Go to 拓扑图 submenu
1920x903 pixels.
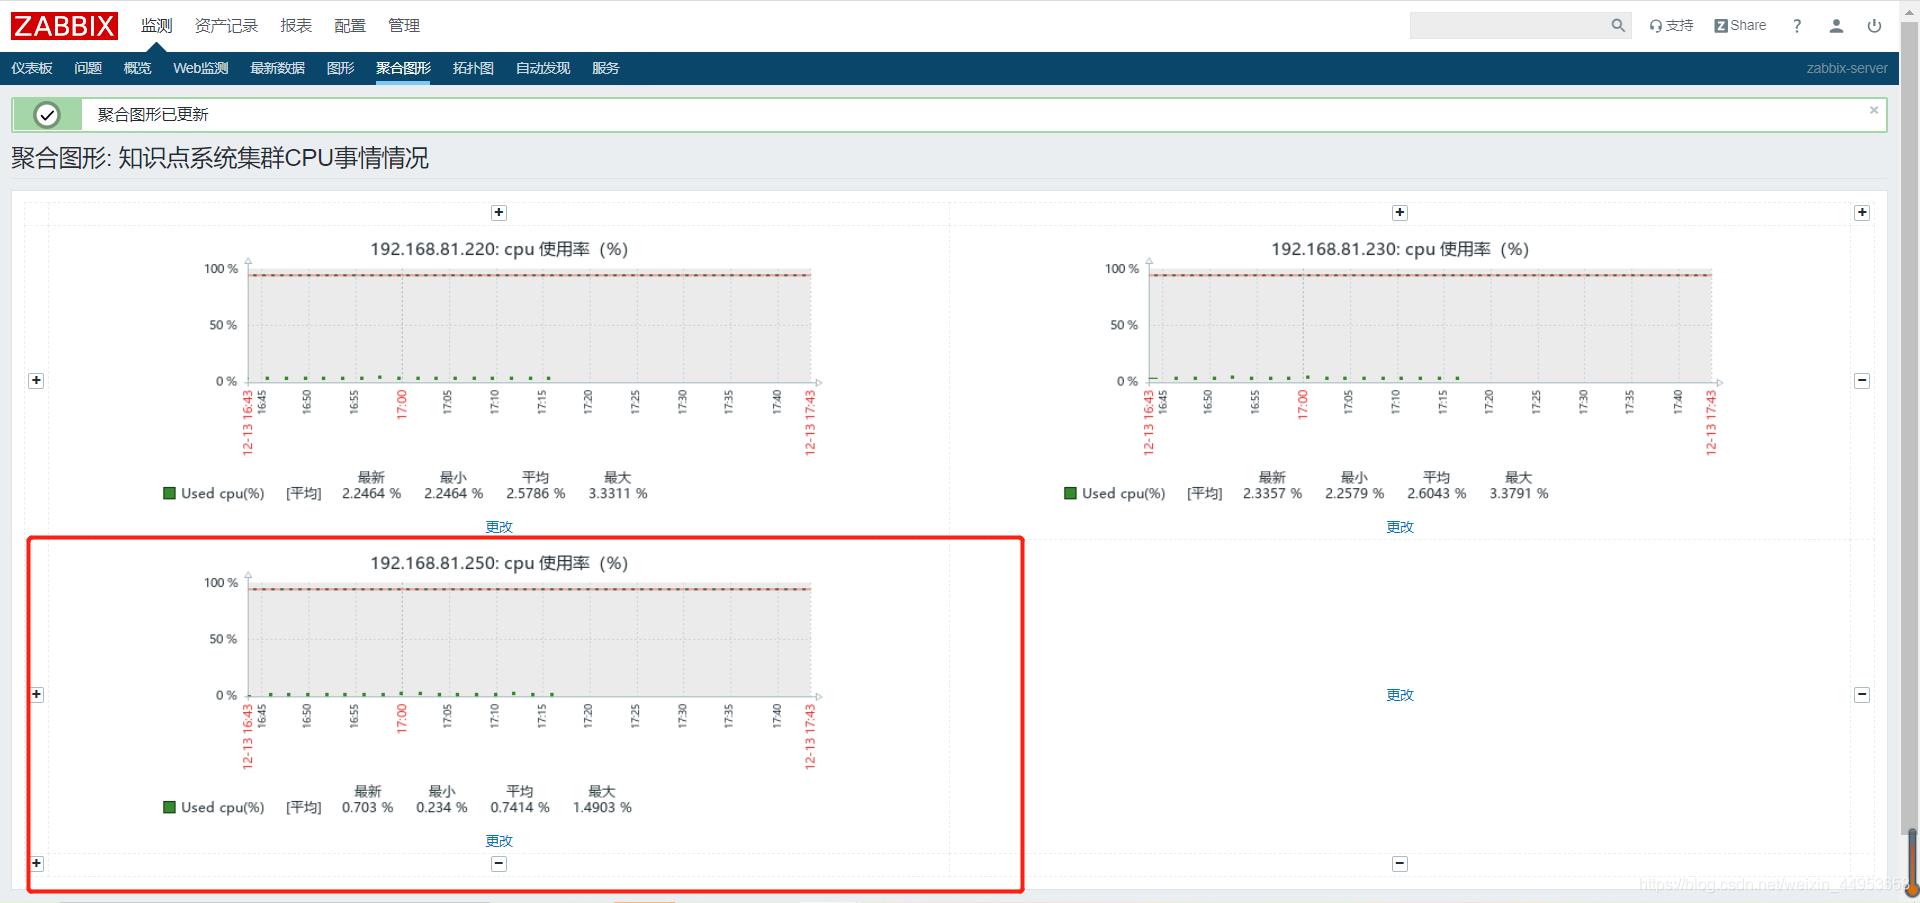coord(473,68)
